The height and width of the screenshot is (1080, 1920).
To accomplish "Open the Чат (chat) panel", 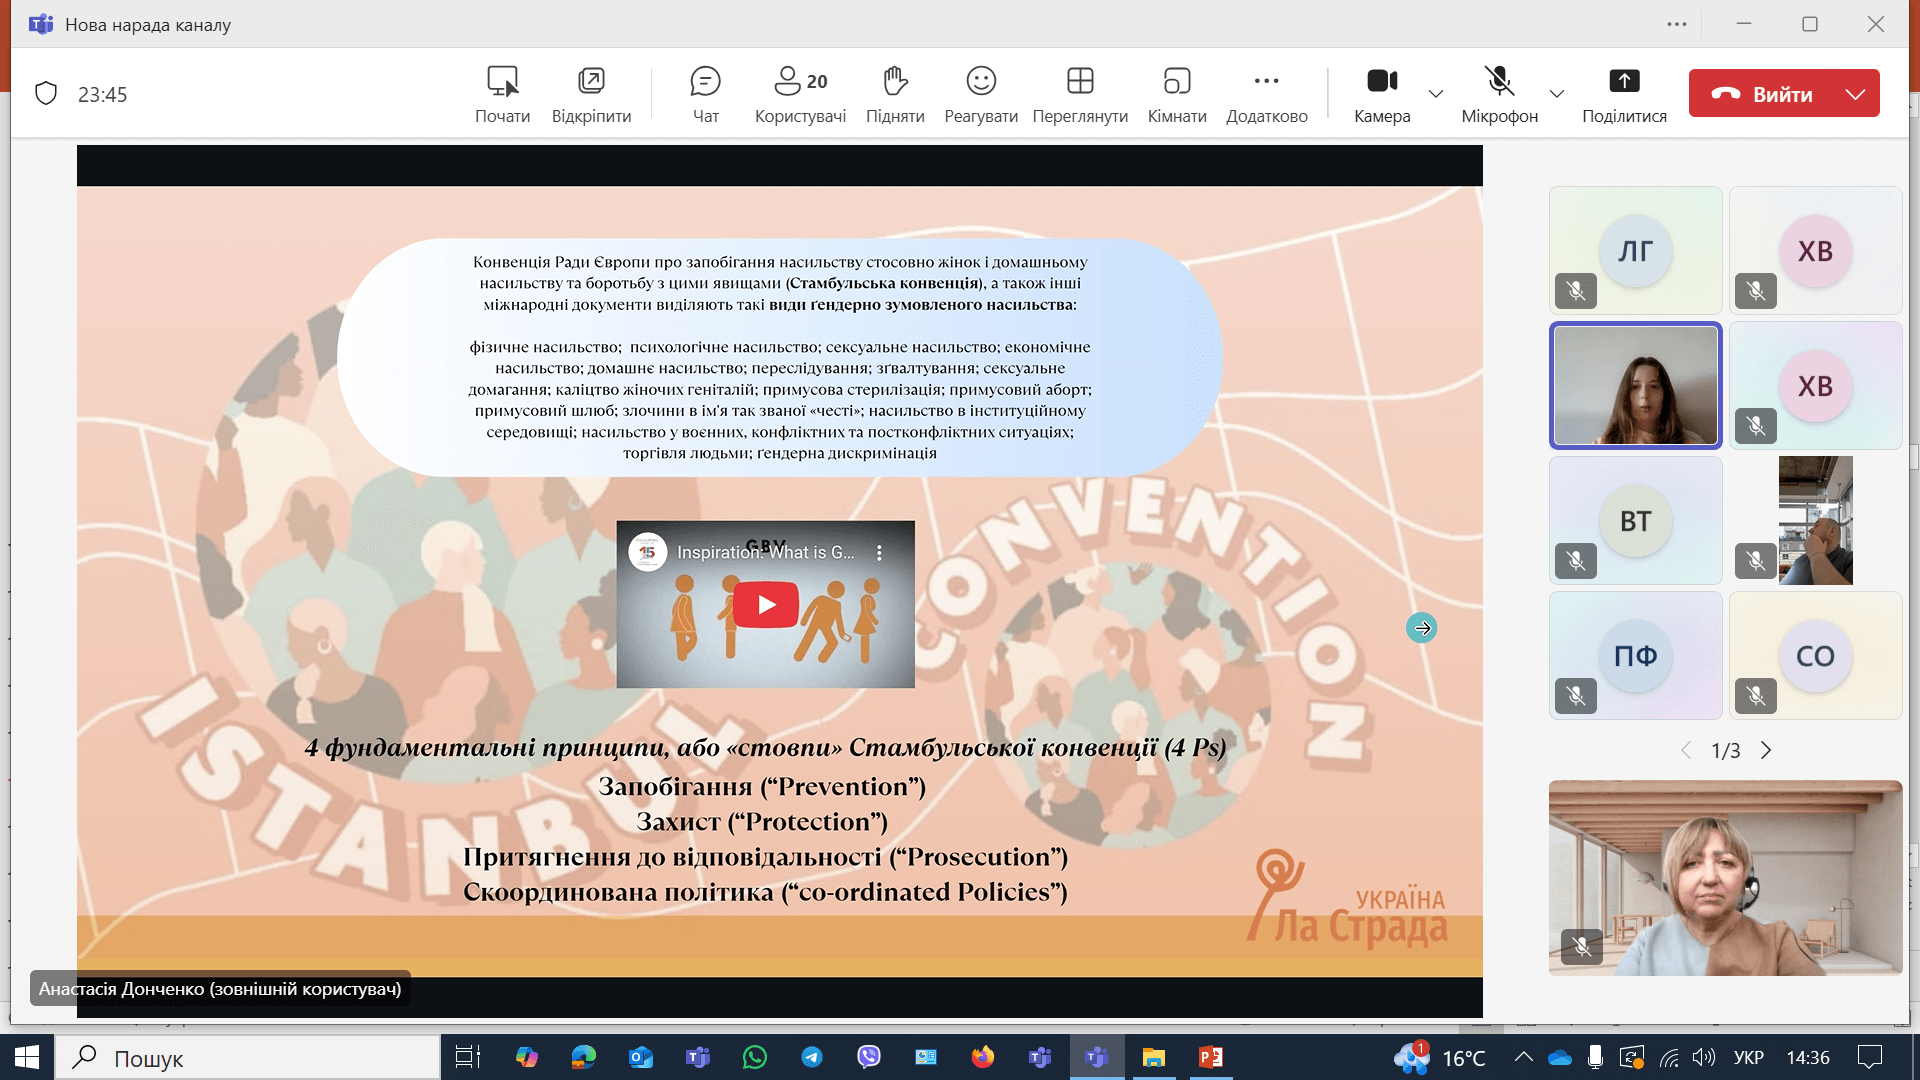I will [x=705, y=94].
